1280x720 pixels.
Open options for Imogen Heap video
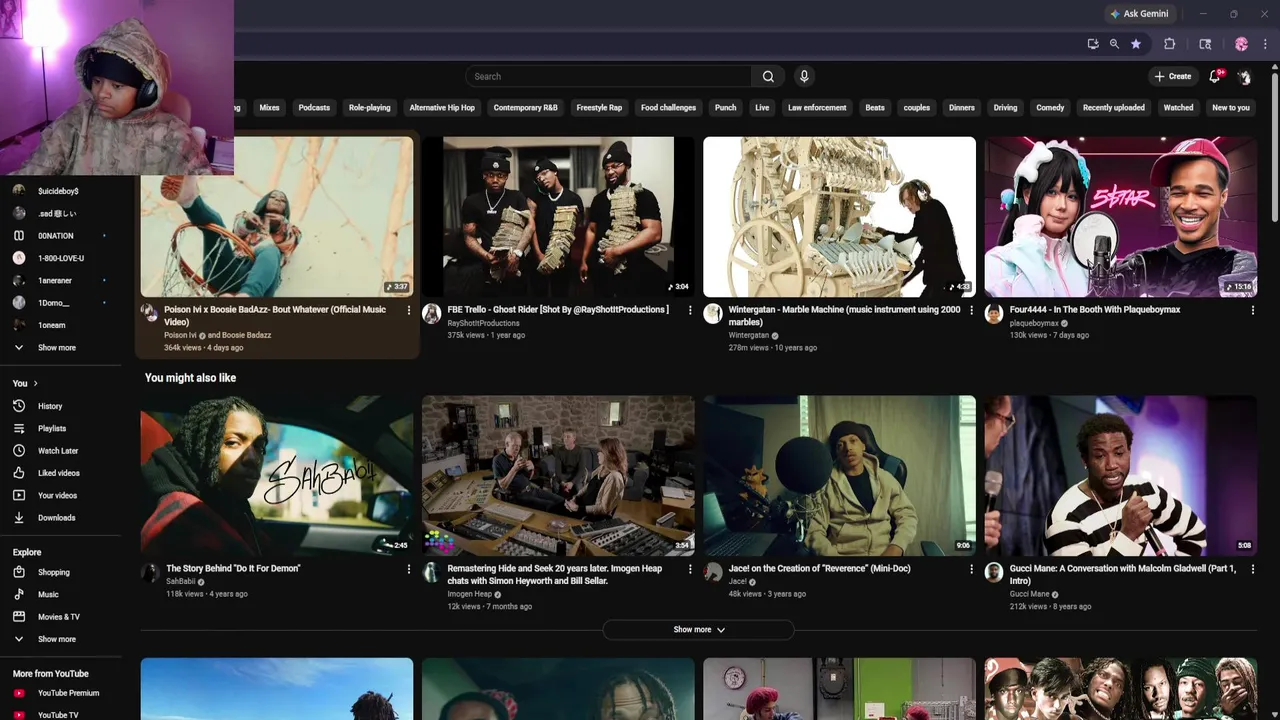pos(689,569)
